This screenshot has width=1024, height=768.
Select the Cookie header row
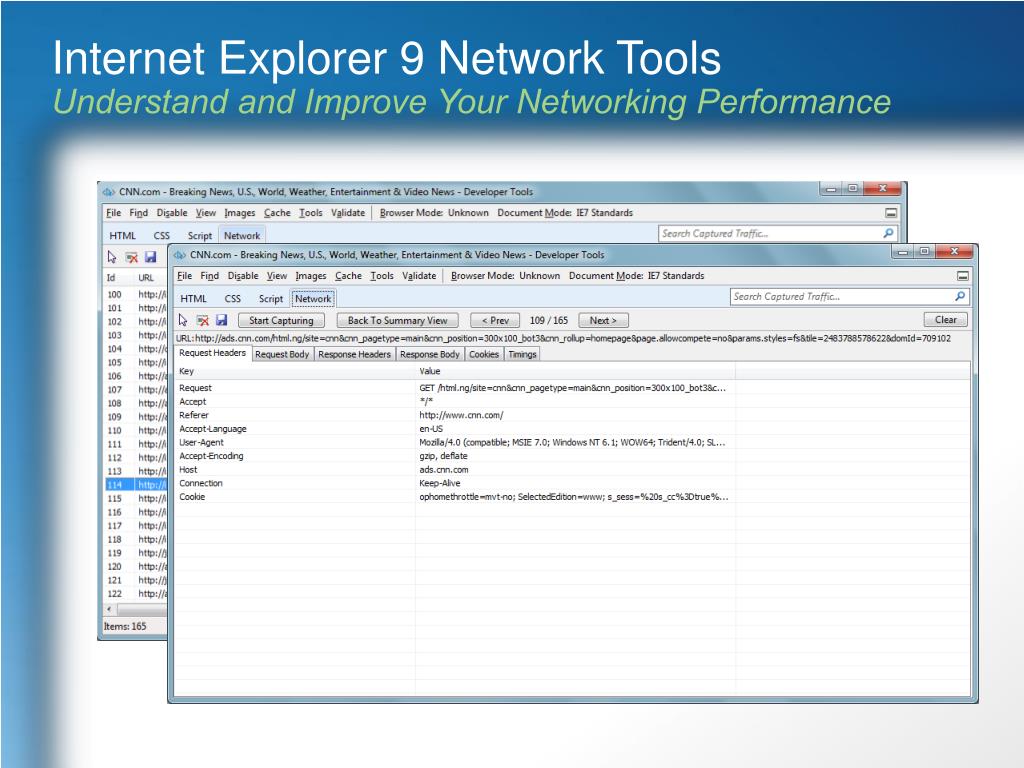click(x=571, y=497)
